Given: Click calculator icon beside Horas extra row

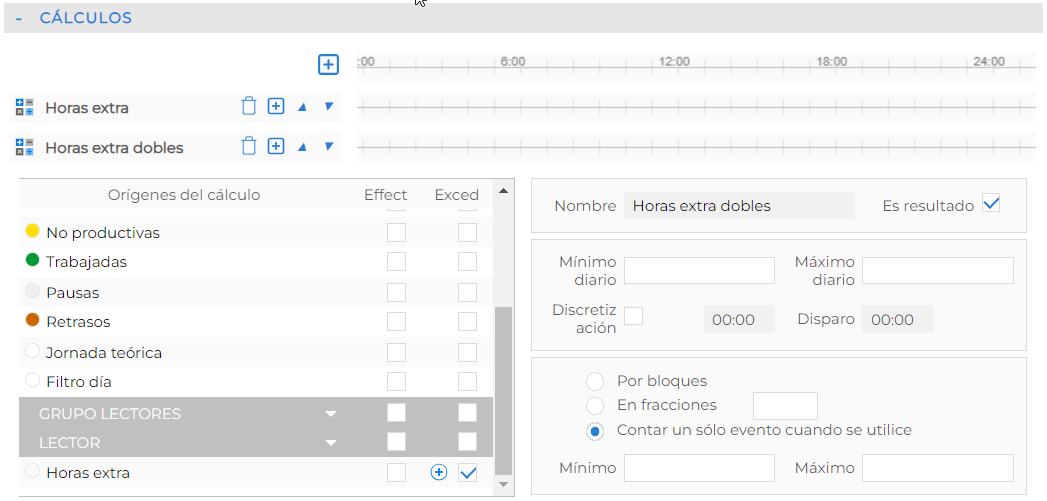Looking at the screenshot, I should 24,107.
